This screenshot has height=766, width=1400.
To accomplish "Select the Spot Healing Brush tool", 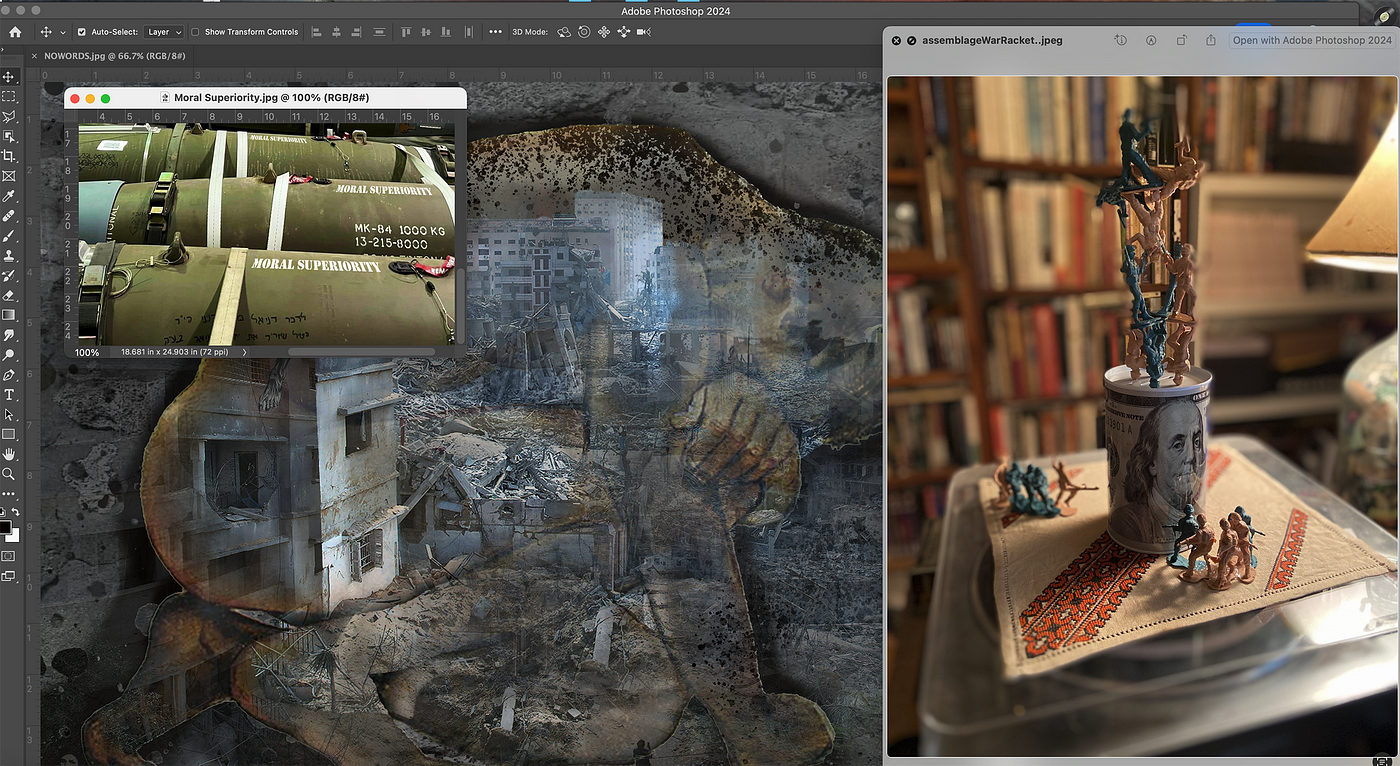I will click(9, 216).
